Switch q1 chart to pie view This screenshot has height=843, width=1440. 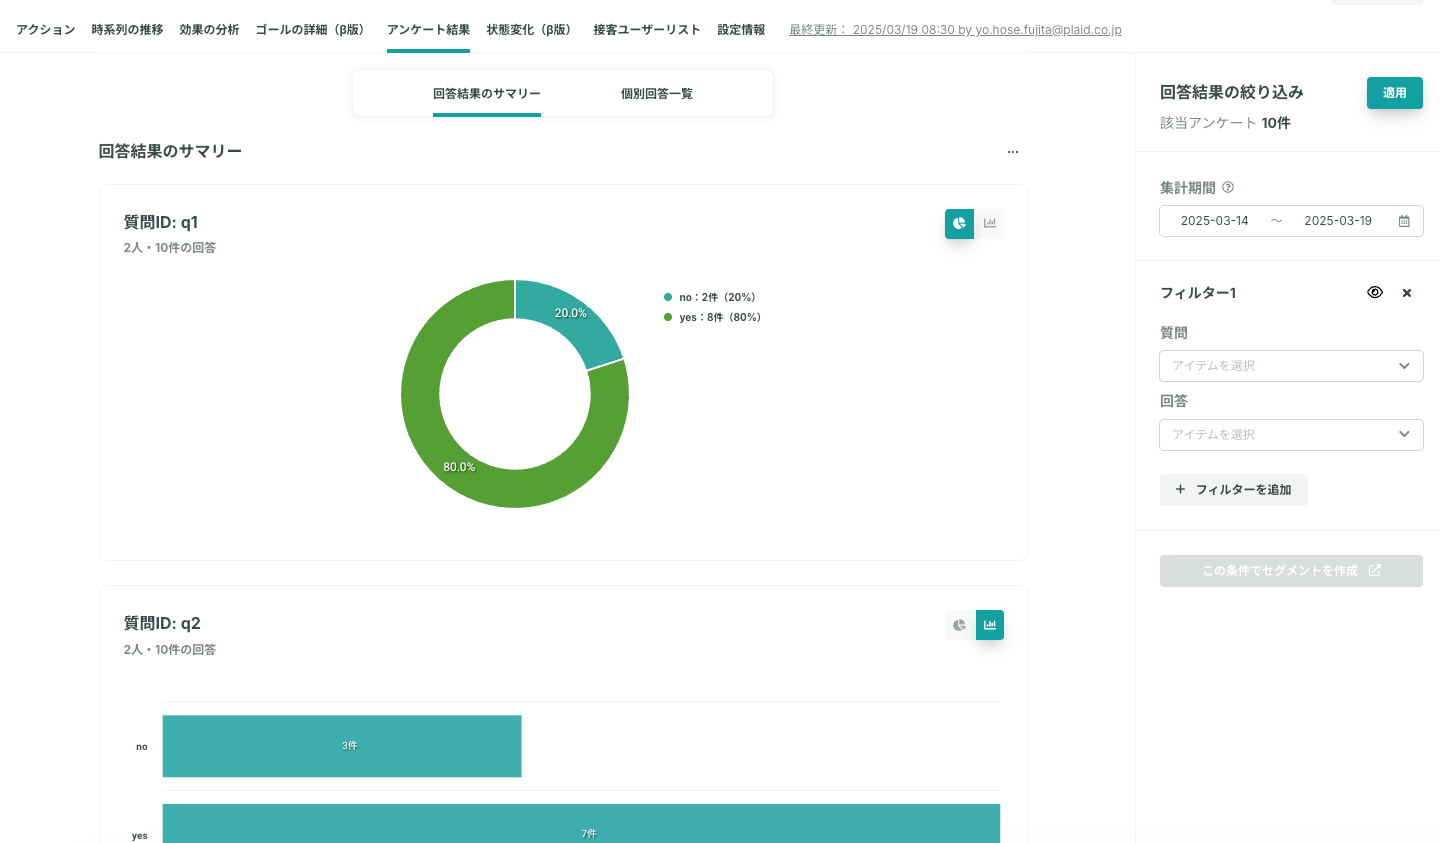click(959, 223)
